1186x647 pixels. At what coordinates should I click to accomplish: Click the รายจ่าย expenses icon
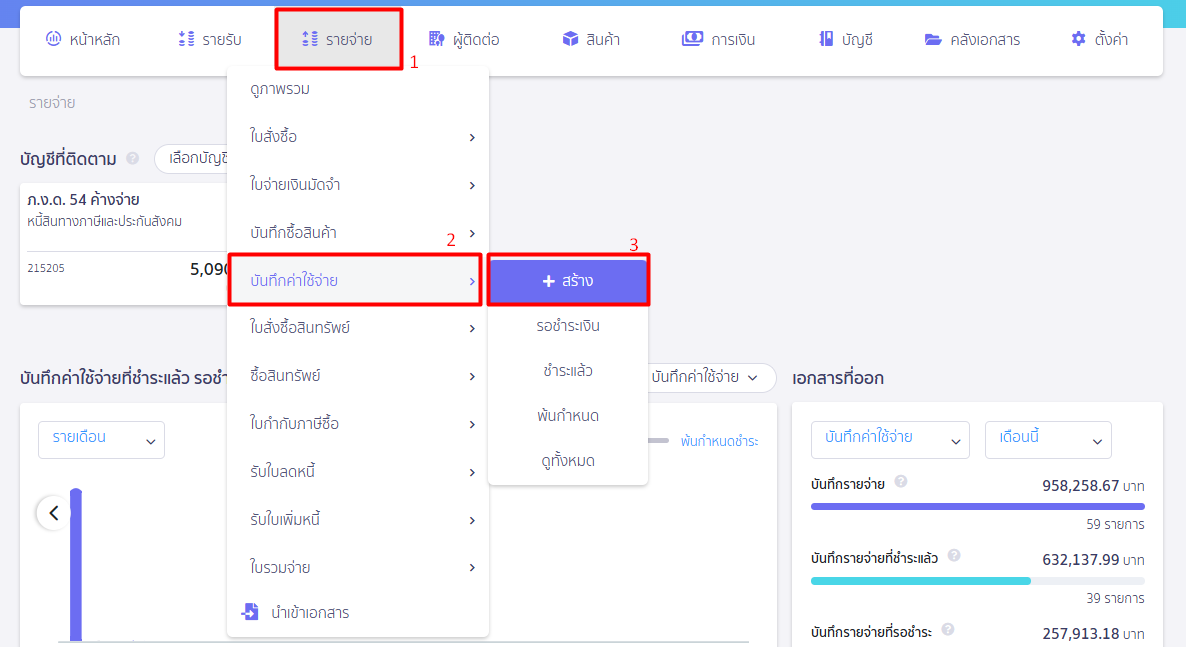click(309, 39)
